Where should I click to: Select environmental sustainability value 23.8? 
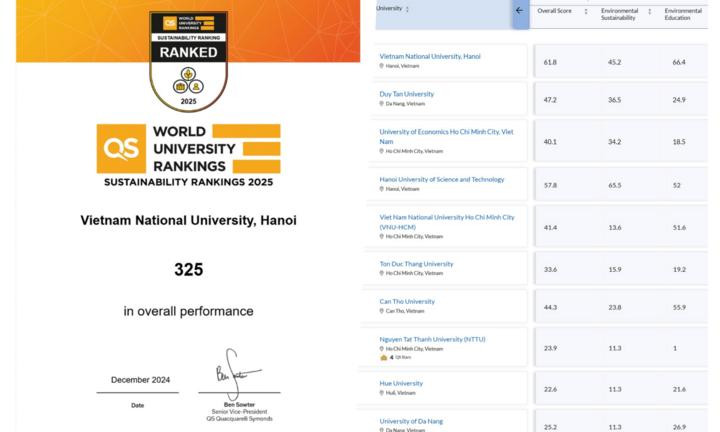(x=614, y=308)
